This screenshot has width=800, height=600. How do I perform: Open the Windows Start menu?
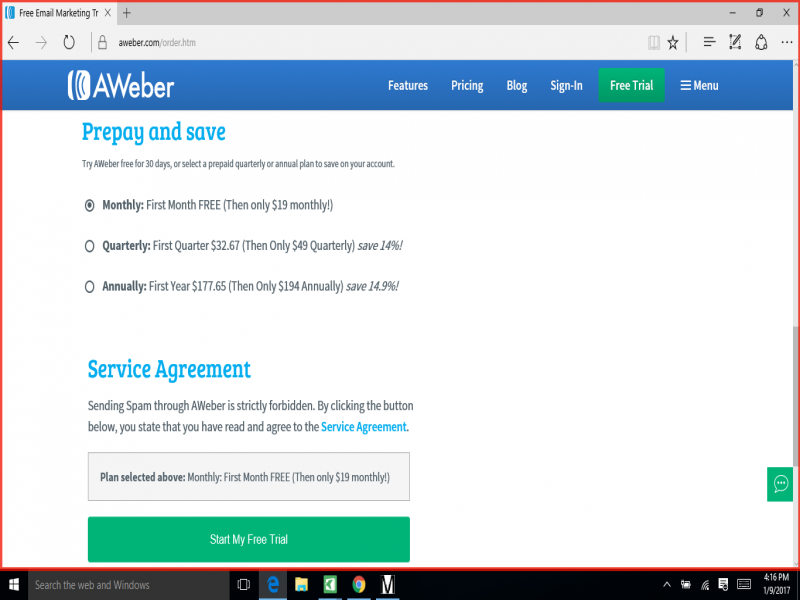14,585
